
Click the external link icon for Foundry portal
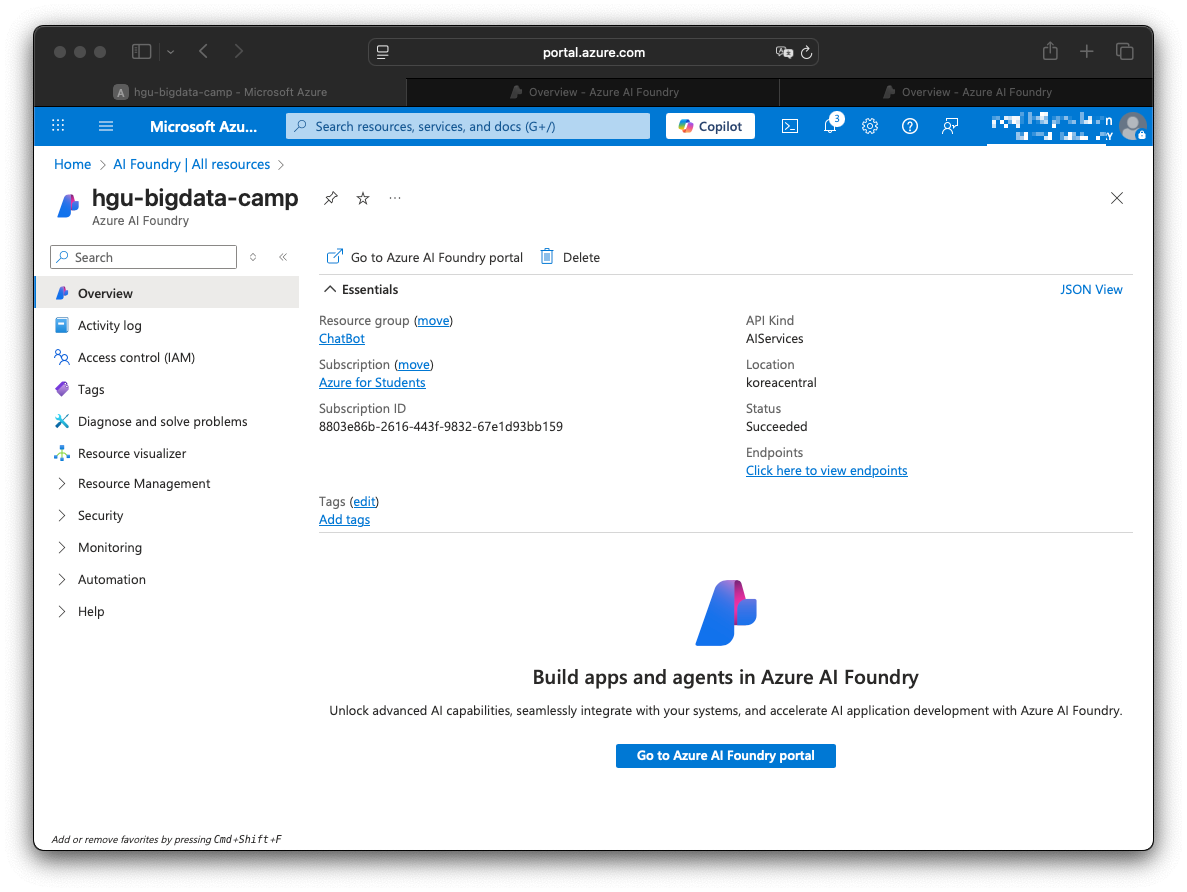(335, 257)
